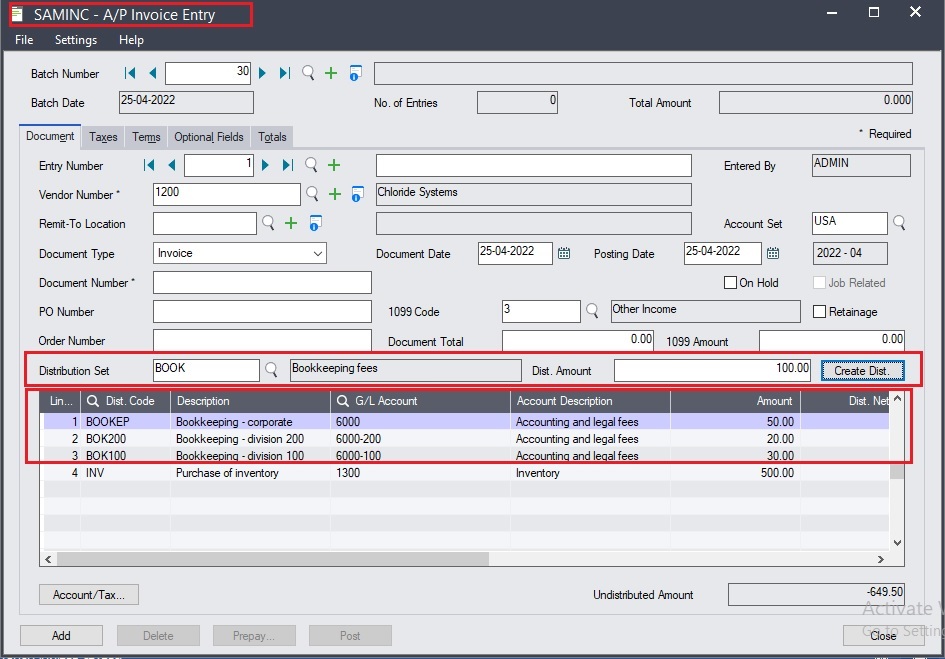The image size is (945, 659).
Task: Click the 6000-200 G/L account cell
Action: click(x=420, y=438)
